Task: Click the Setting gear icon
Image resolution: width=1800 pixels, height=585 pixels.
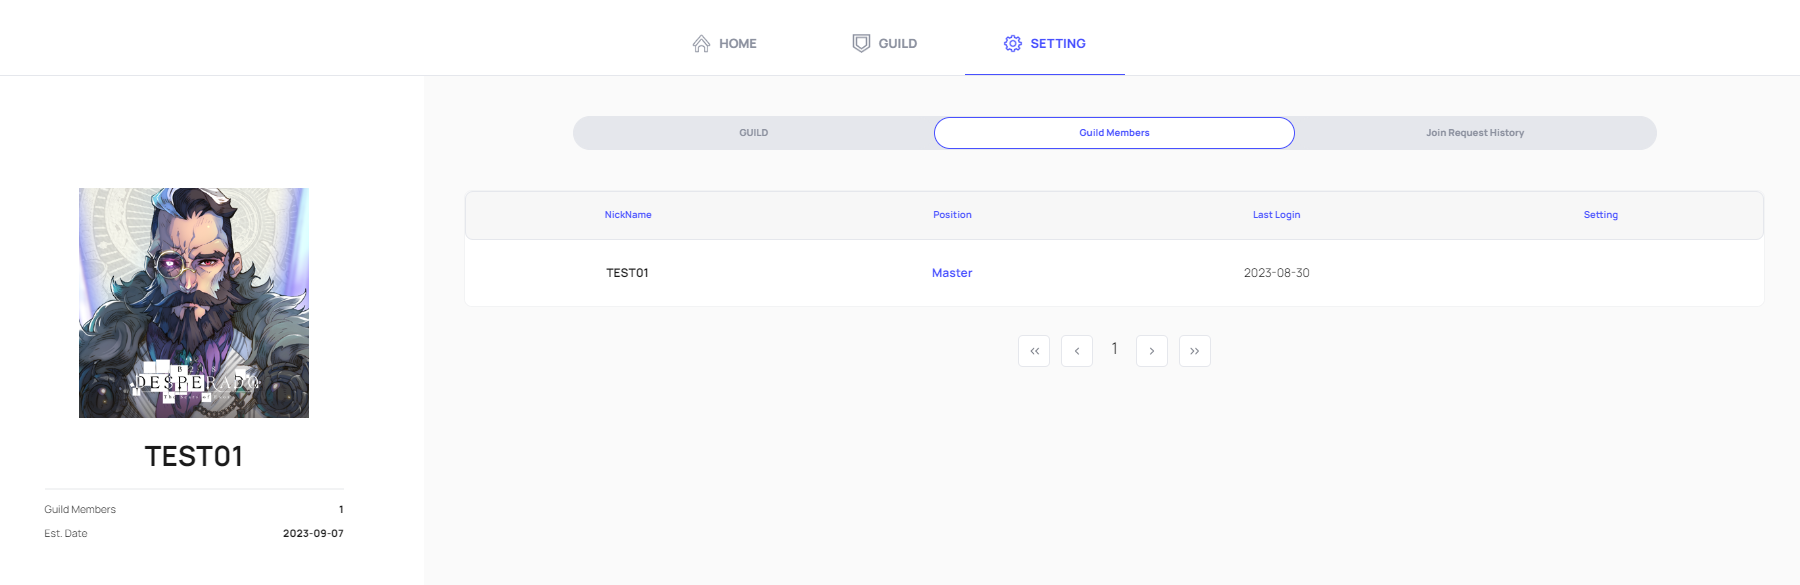Action: point(1013,43)
